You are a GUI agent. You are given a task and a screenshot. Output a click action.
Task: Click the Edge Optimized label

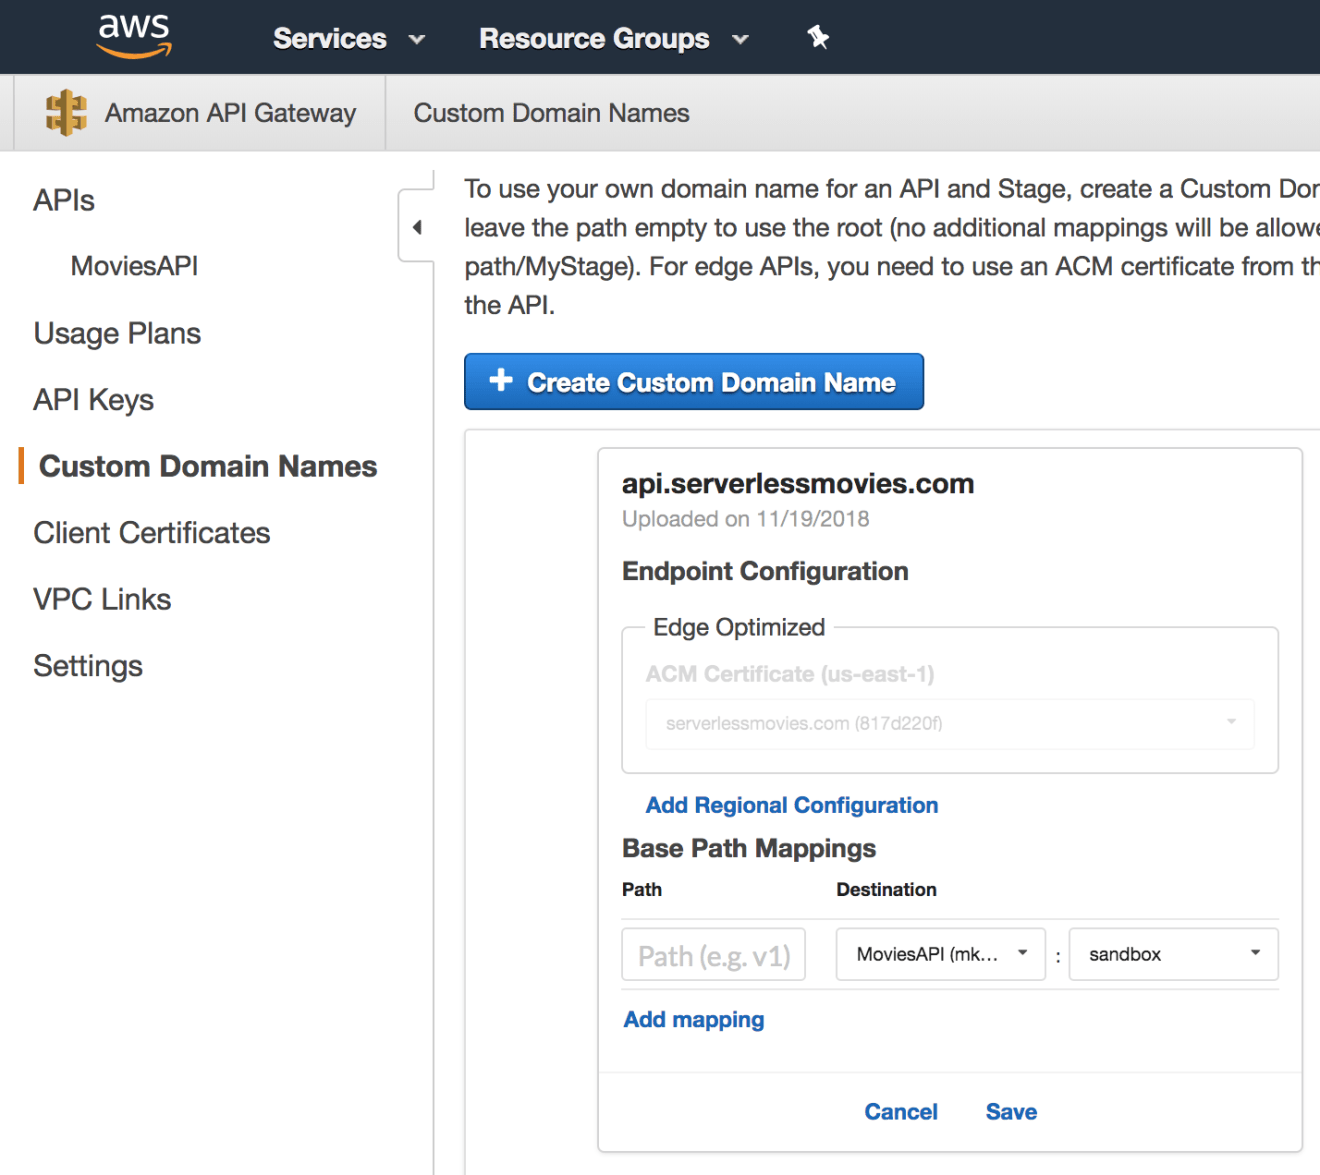click(x=739, y=627)
